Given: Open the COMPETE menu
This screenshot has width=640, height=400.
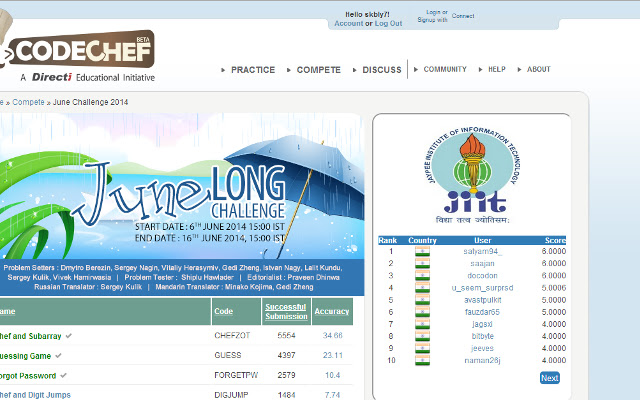Looking at the screenshot, I should [318, 70].
